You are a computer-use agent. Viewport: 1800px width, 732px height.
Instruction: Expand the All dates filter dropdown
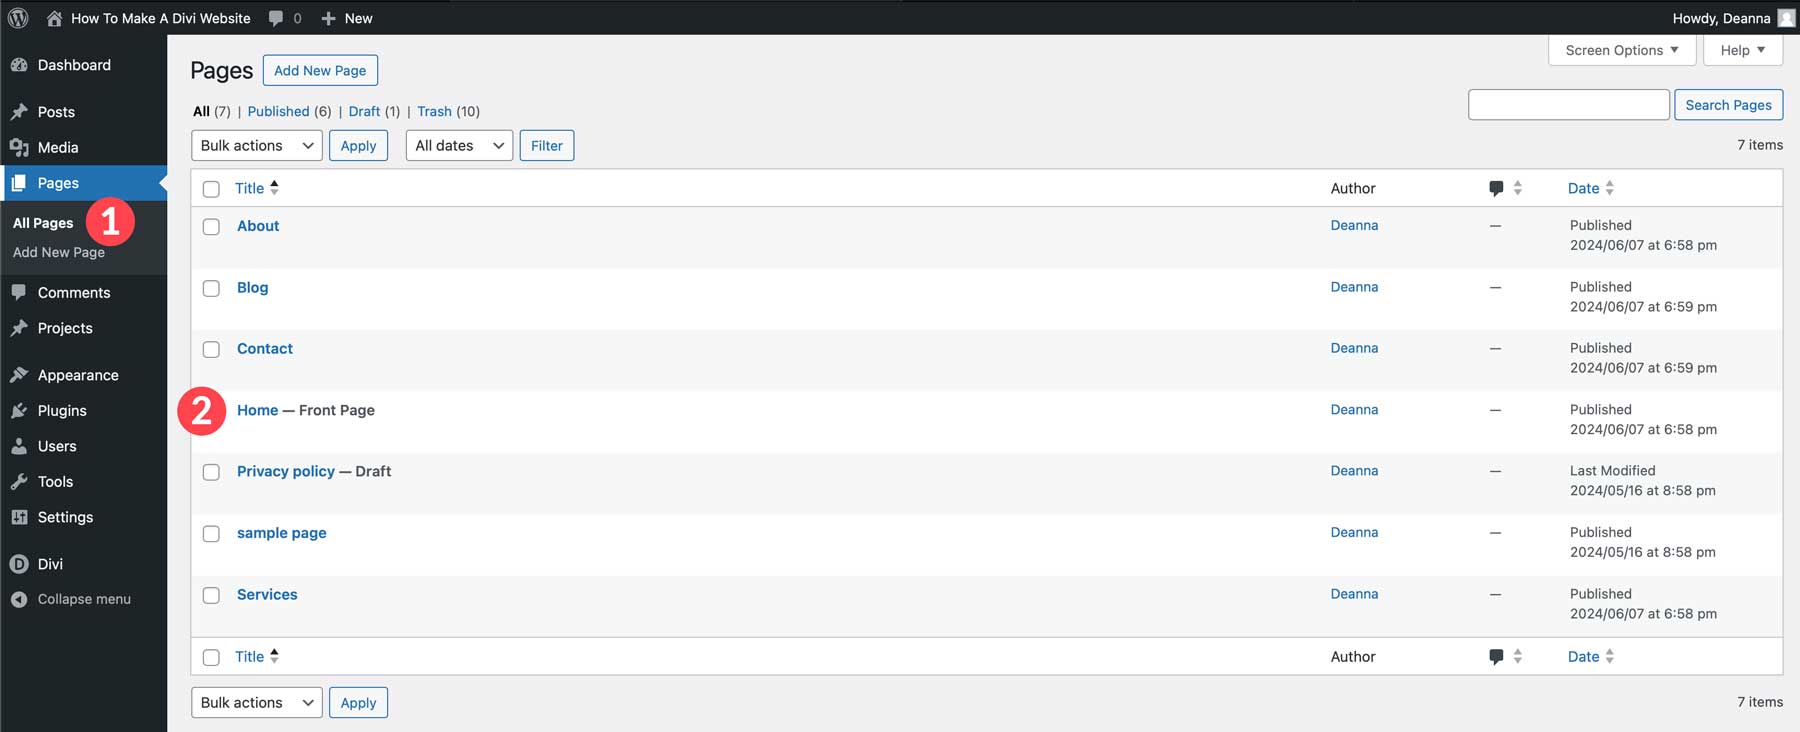tap(459, 146)
